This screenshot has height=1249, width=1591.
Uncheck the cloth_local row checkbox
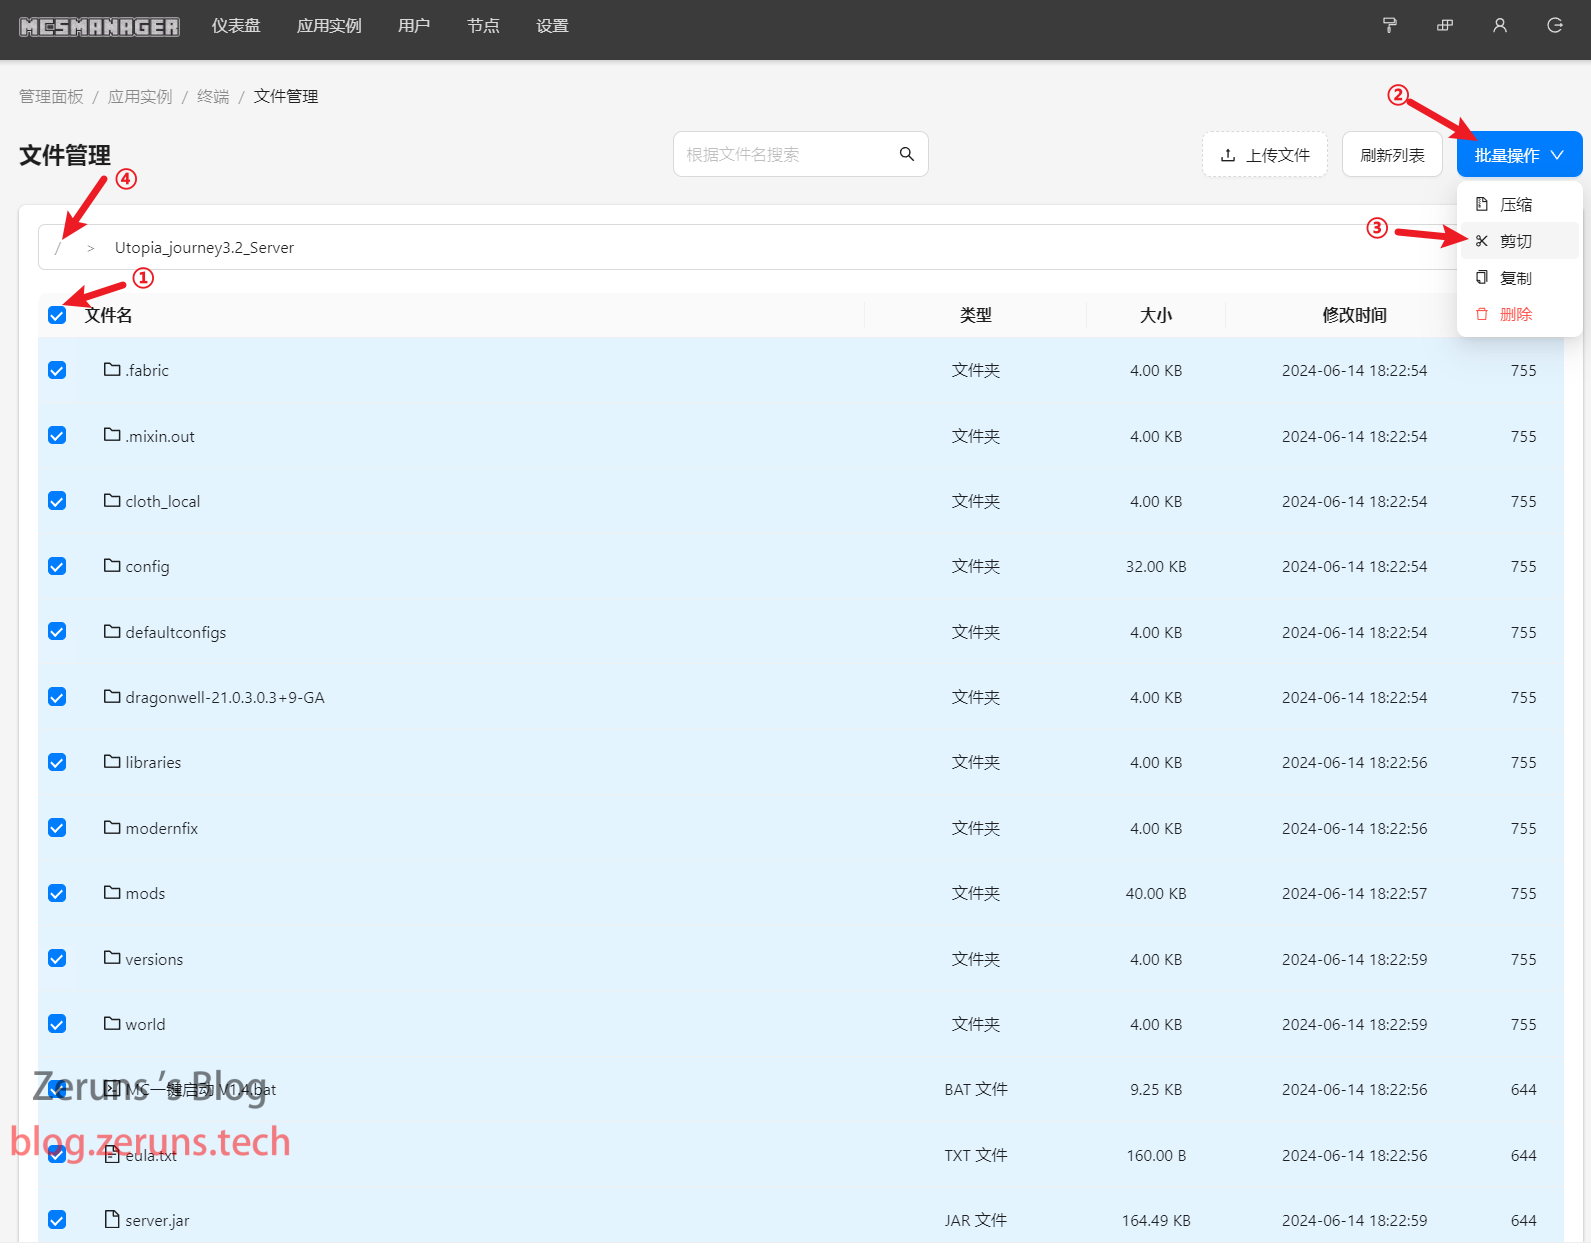(x=57, y=501)
